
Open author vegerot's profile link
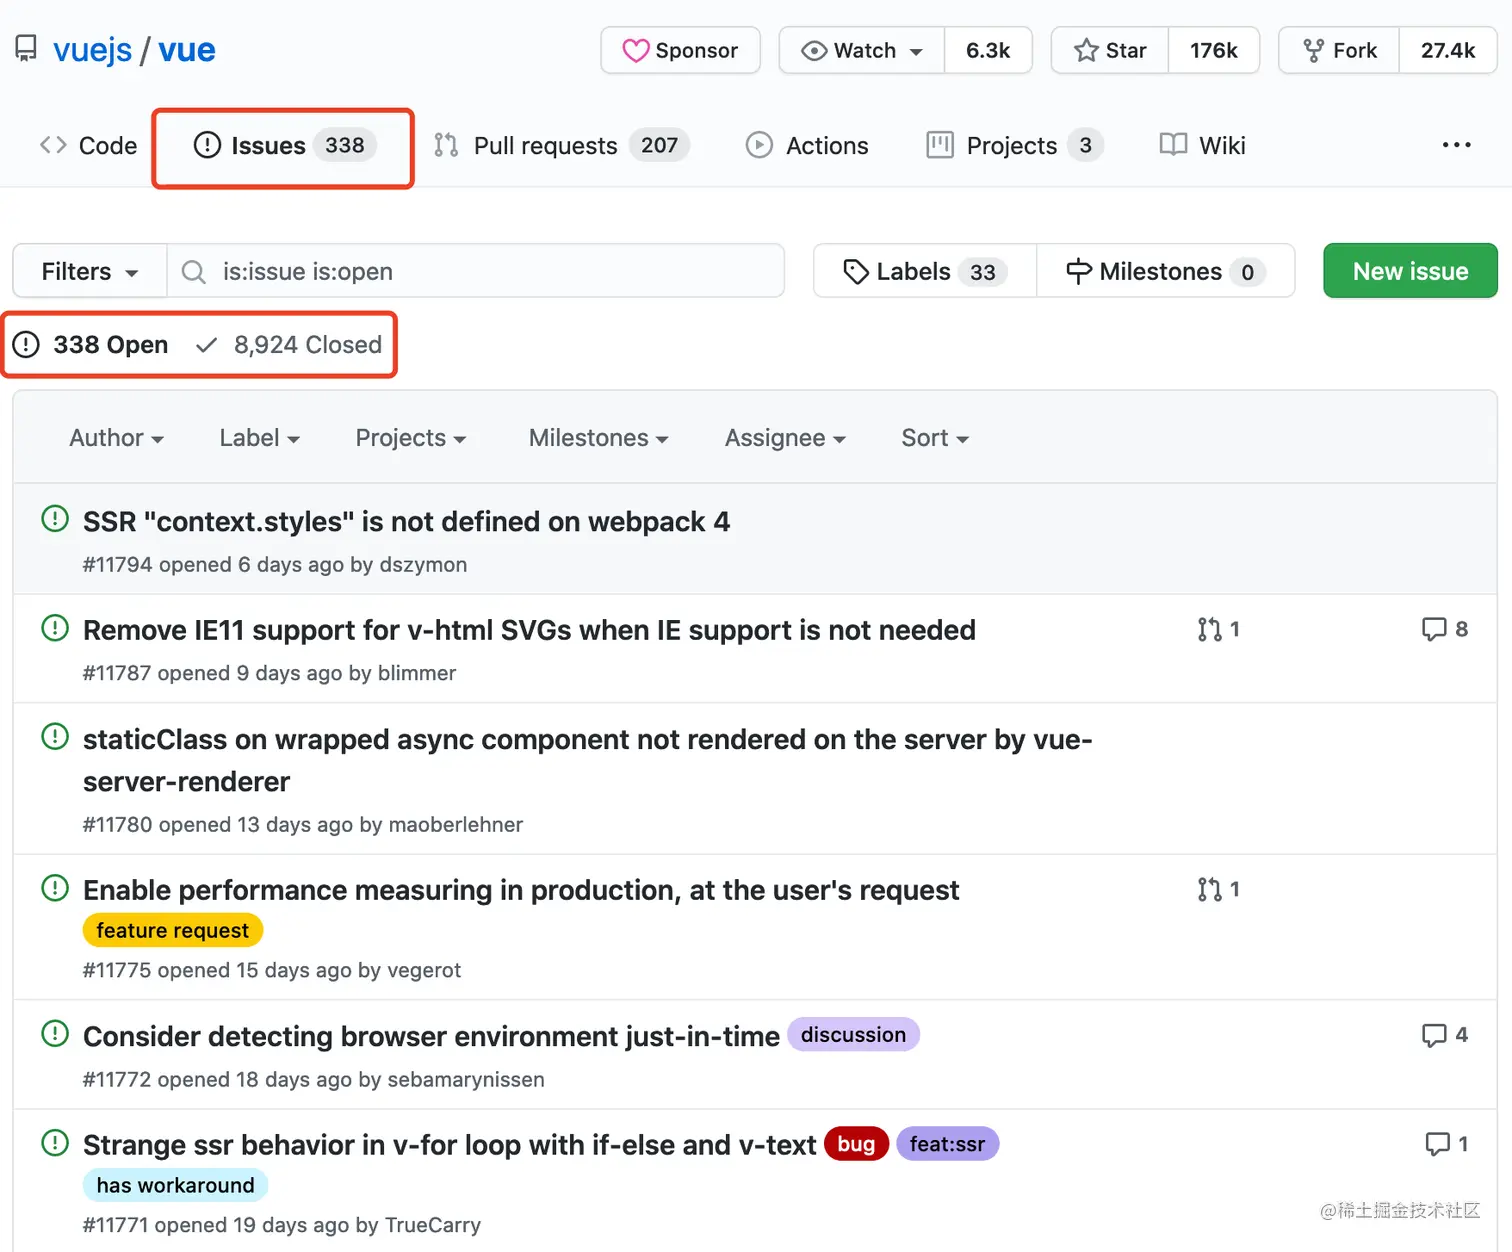click(x=424, y=971)
